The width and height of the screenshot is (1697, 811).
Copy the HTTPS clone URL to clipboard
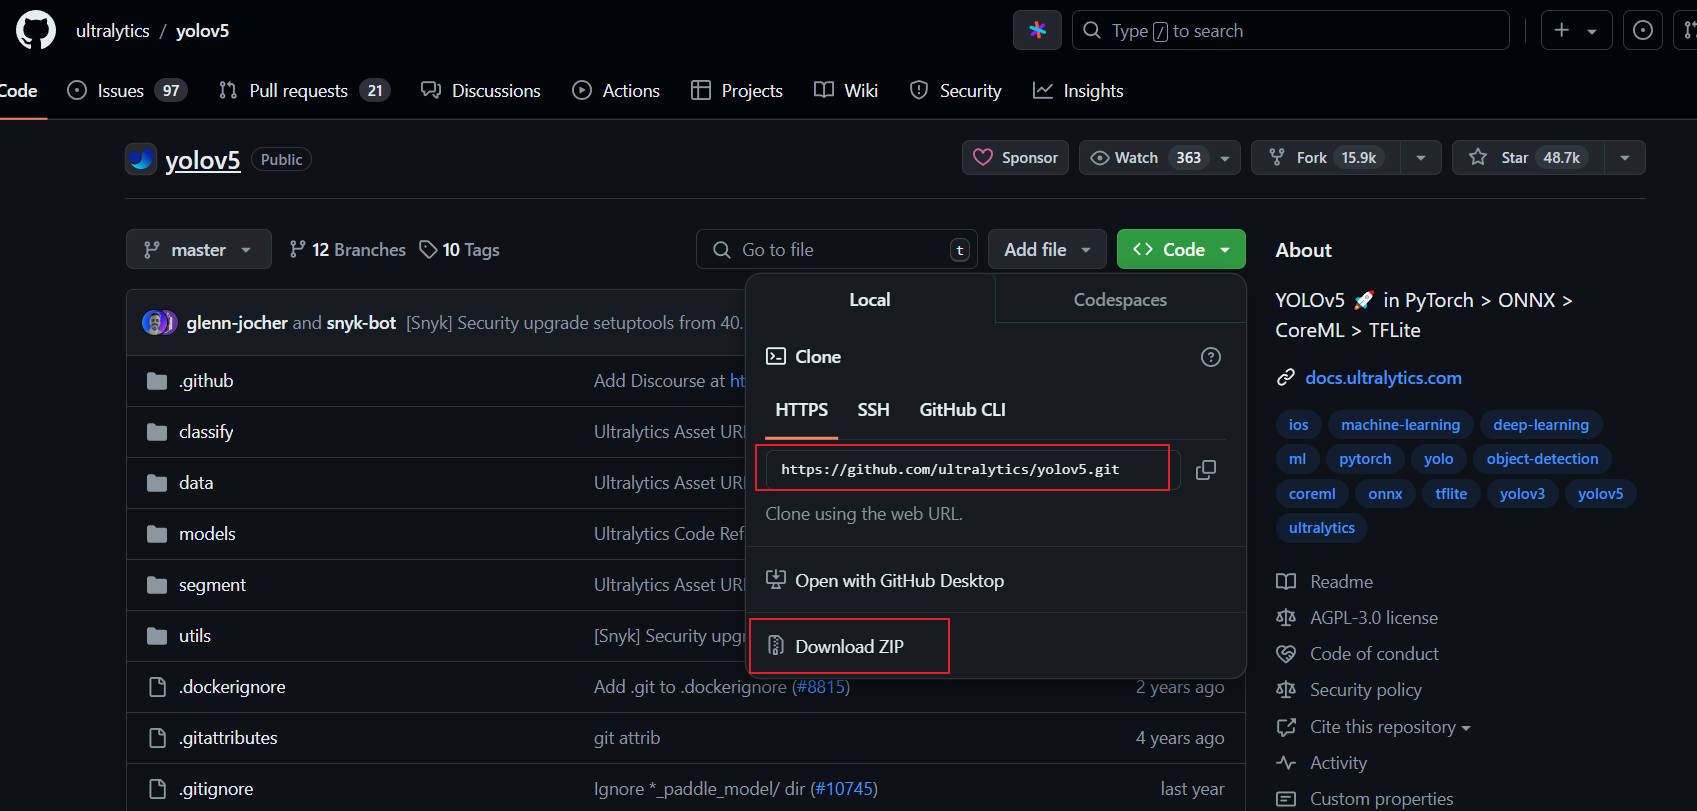pyautogui.click(x=1206, y=469)
